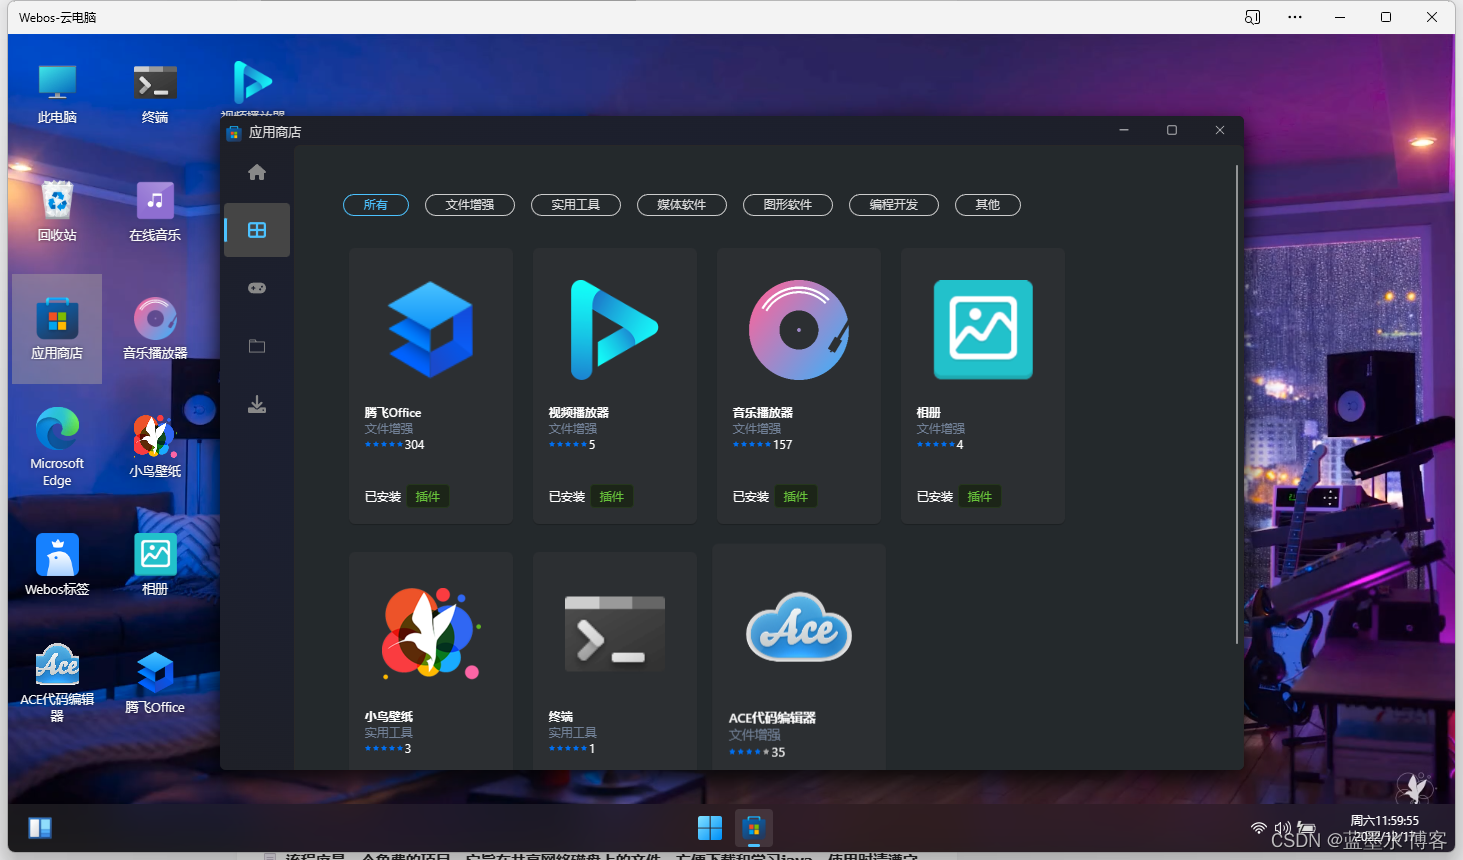
Task: Filter by 实用工具 category
Action: coord(576,205)
